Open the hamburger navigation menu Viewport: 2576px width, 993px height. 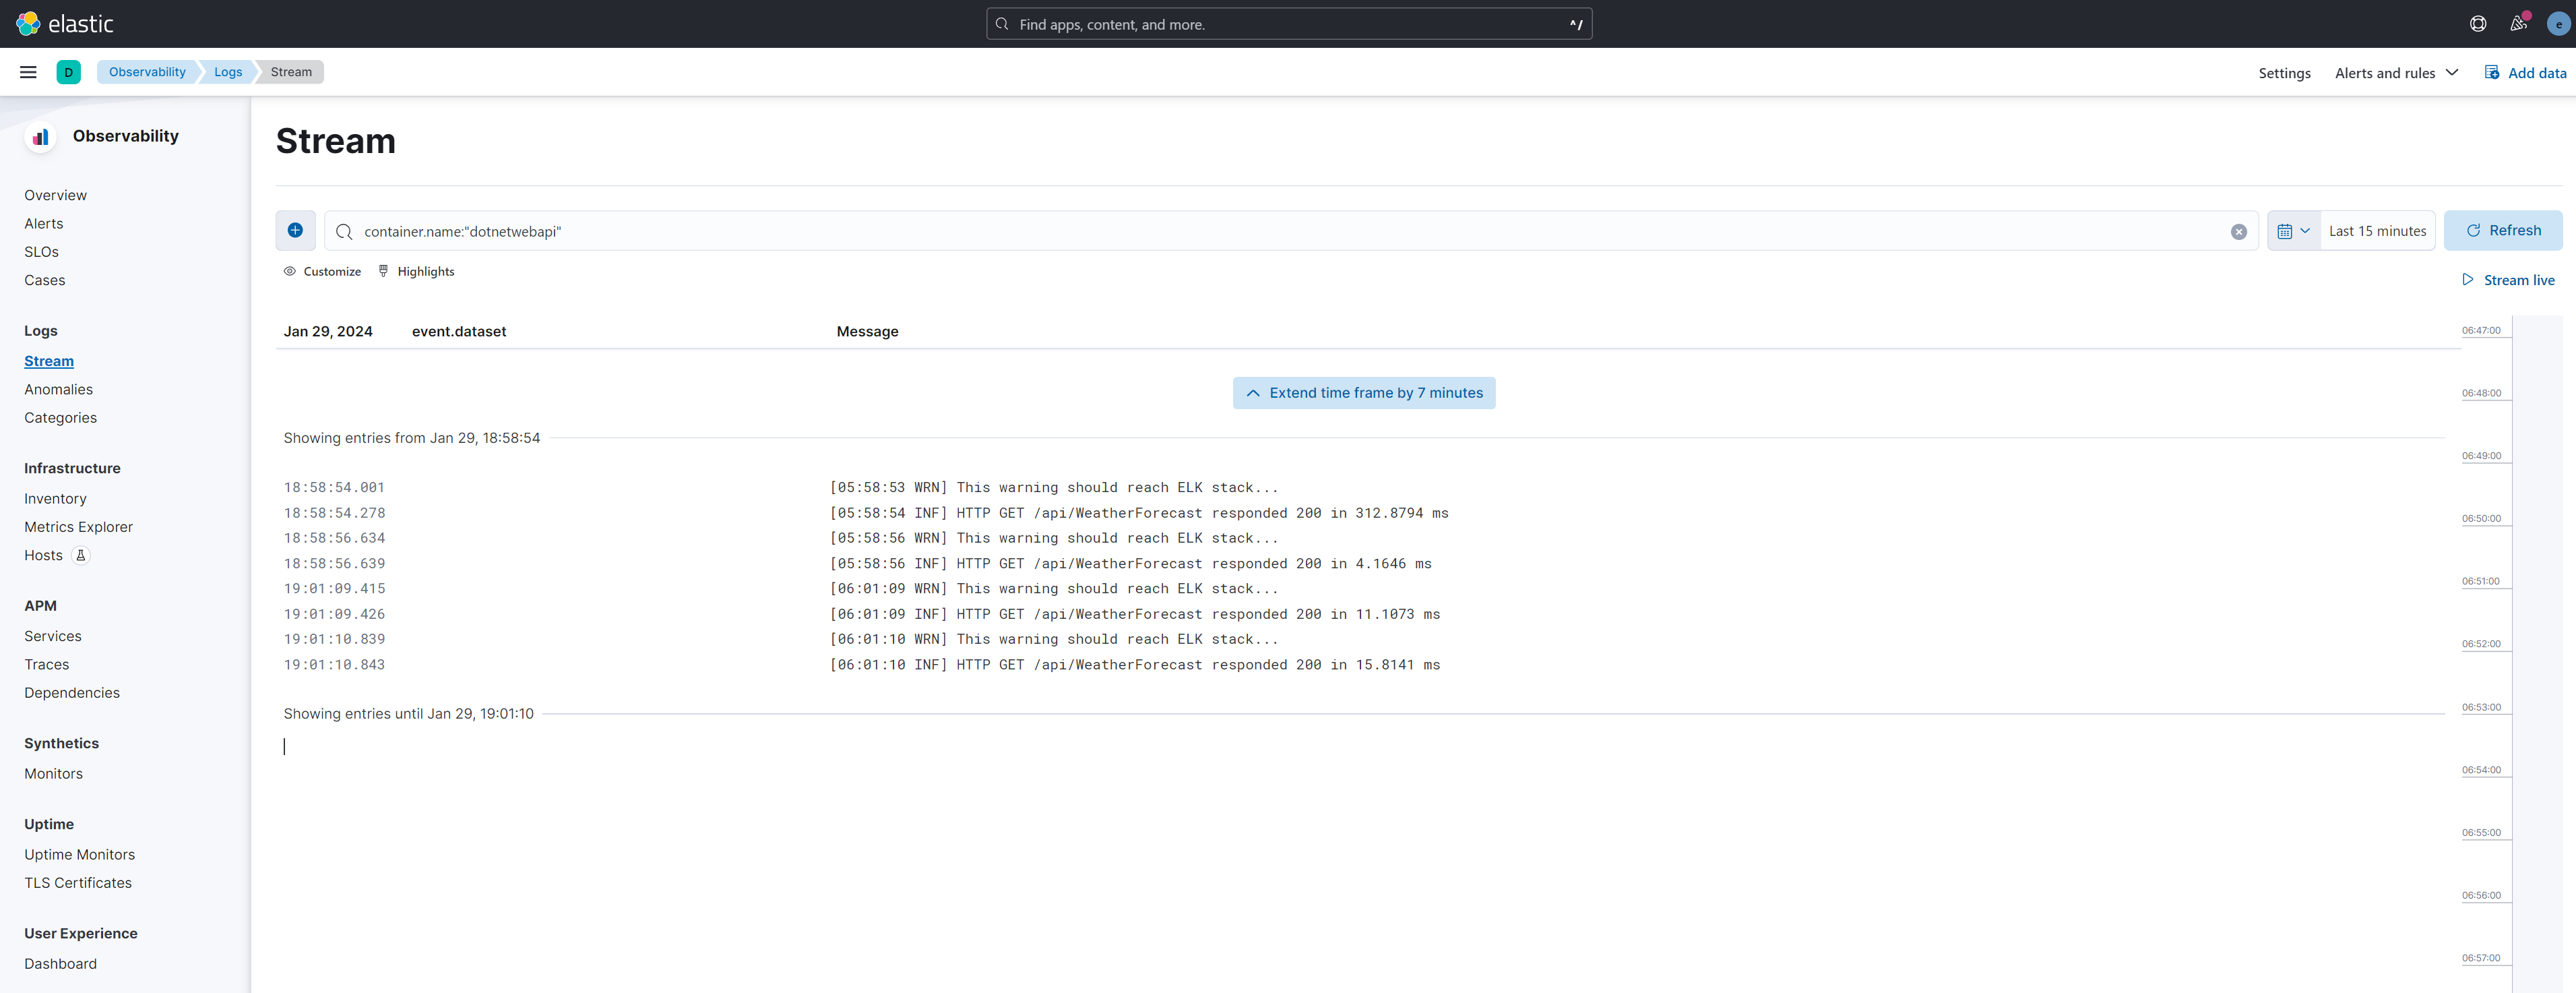coord(28,72)
